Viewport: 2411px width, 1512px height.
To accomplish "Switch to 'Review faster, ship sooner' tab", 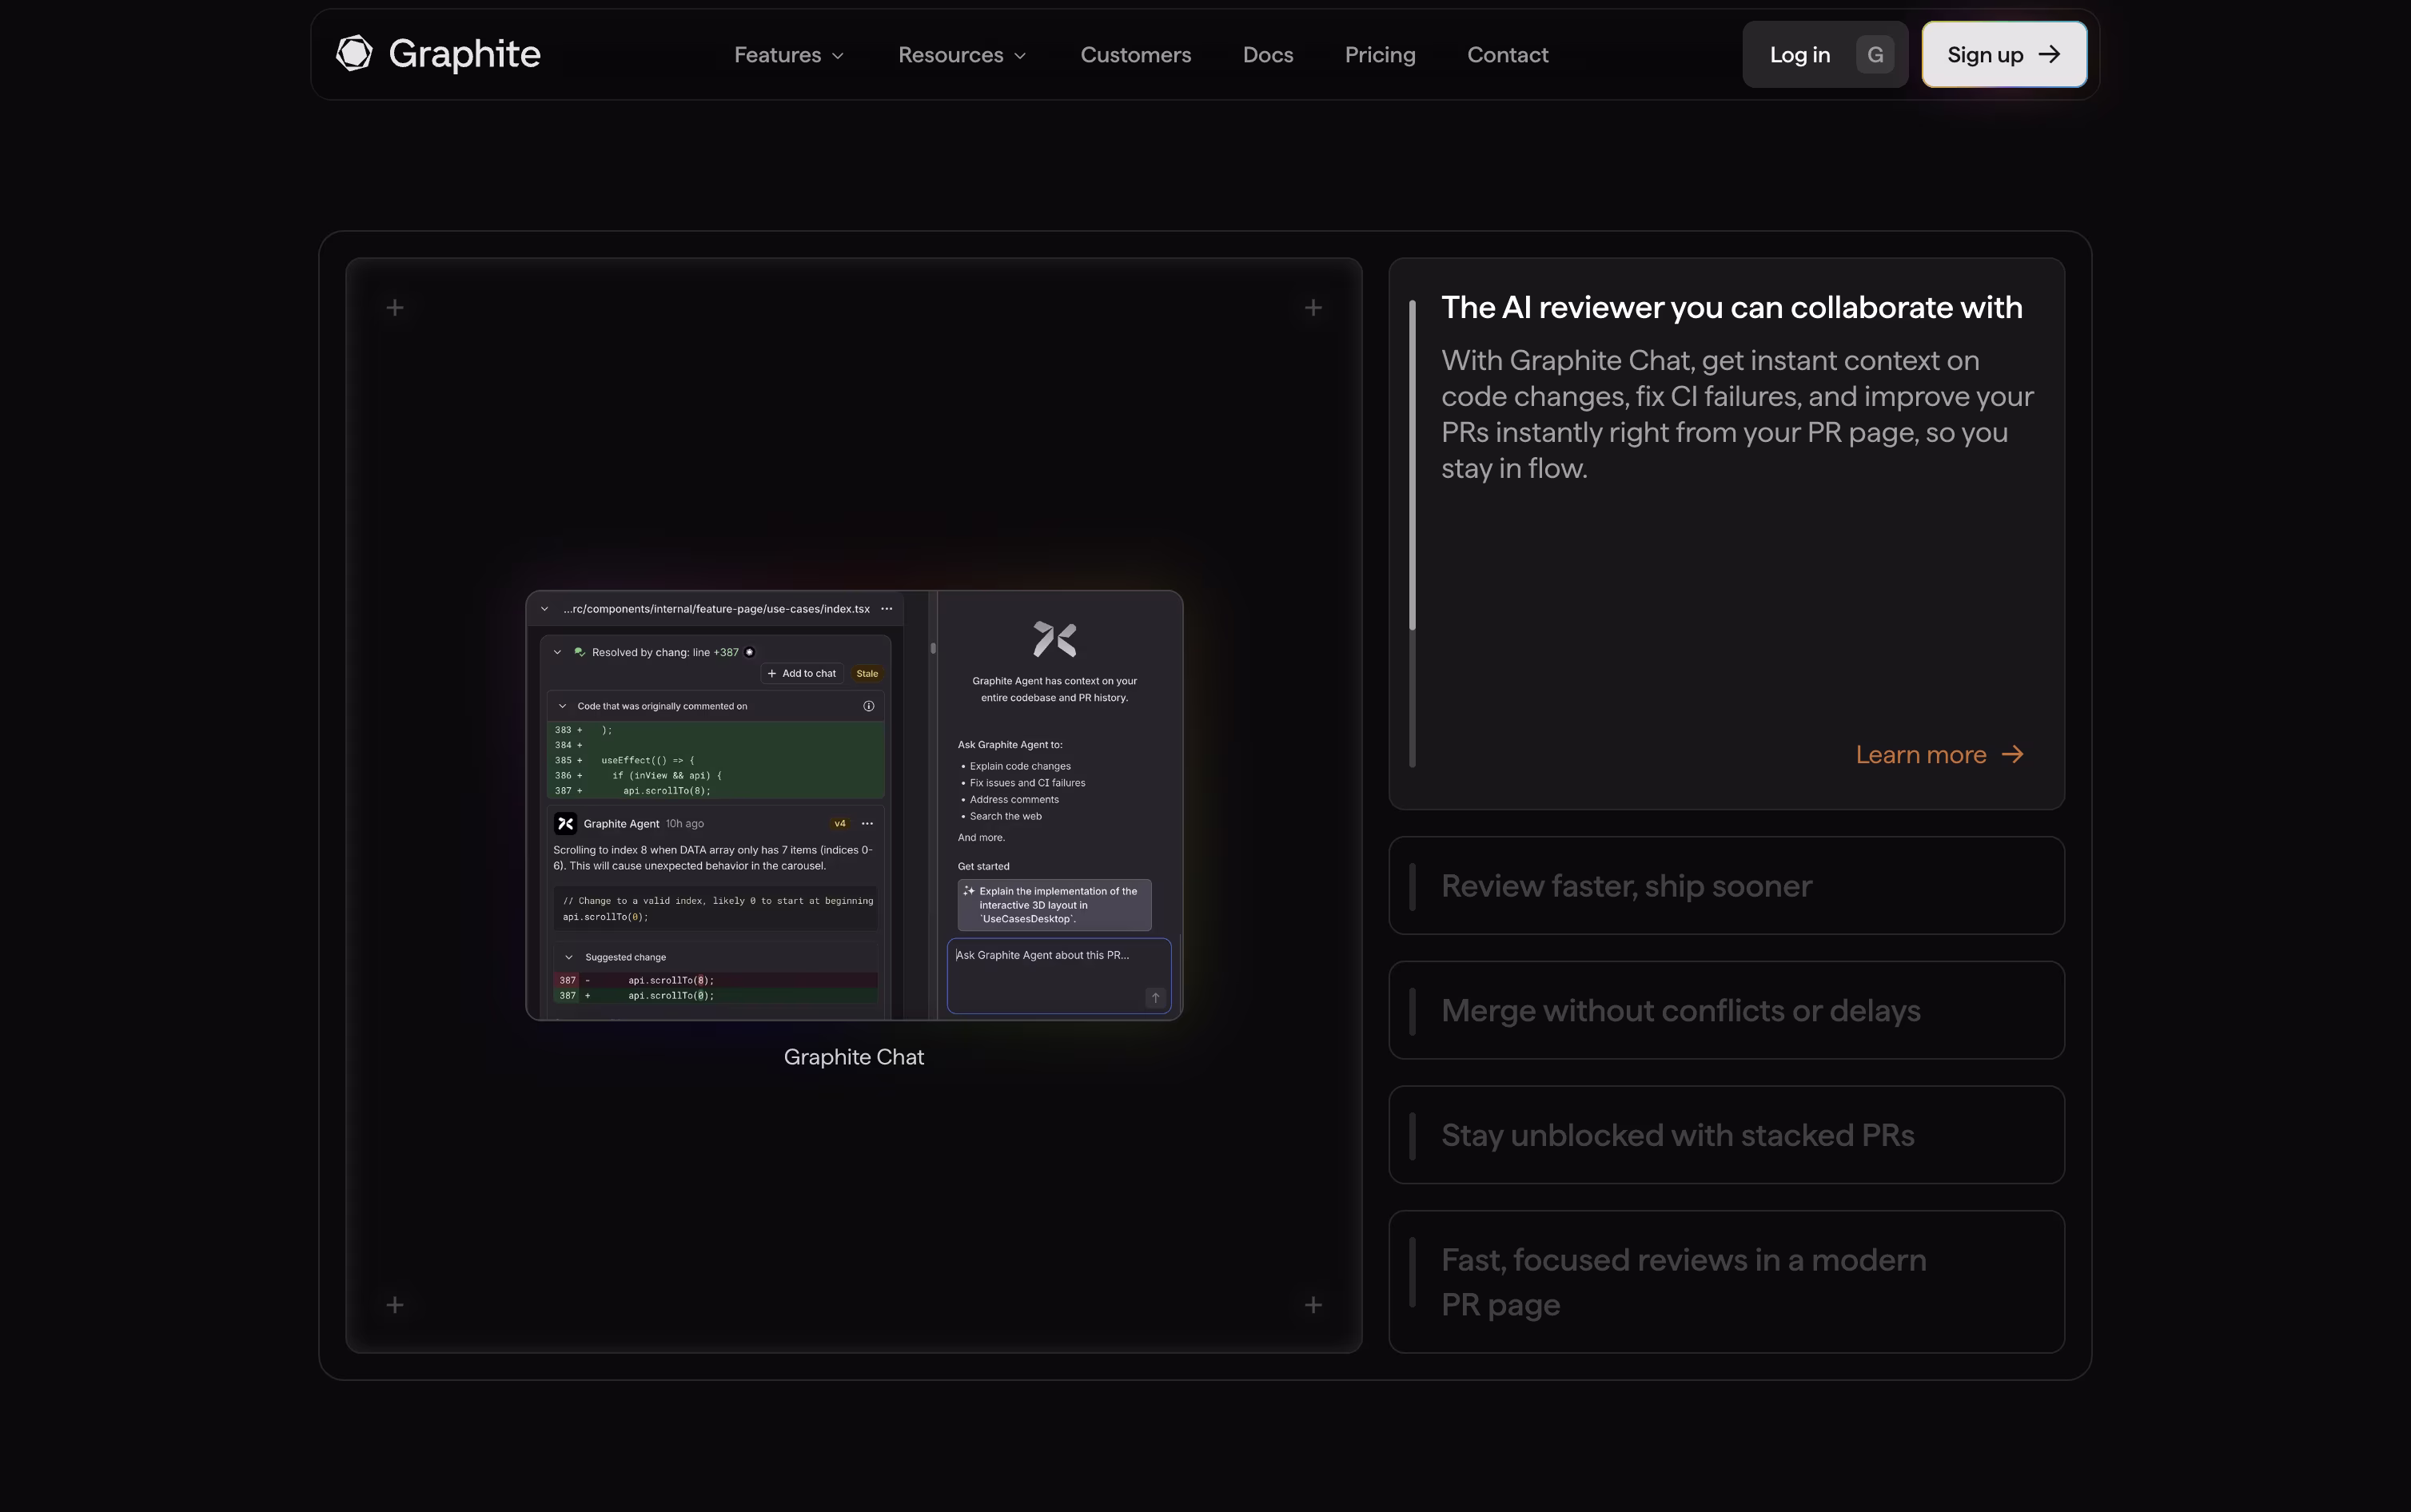I will click(1726, 885).
